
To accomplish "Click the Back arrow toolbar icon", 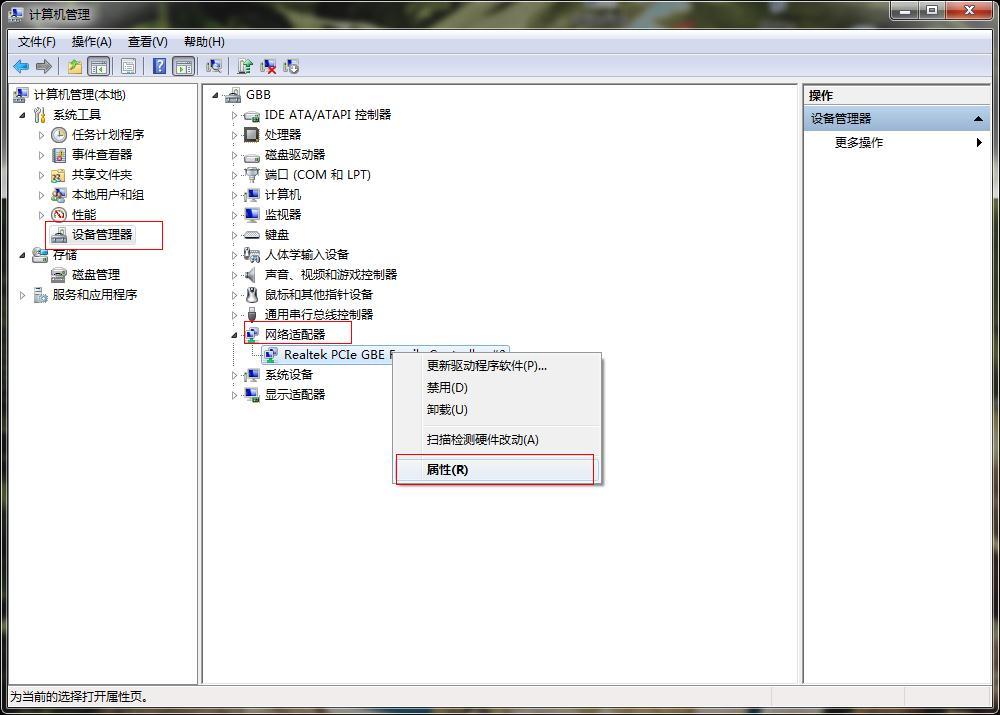I will tap(21, 66).
